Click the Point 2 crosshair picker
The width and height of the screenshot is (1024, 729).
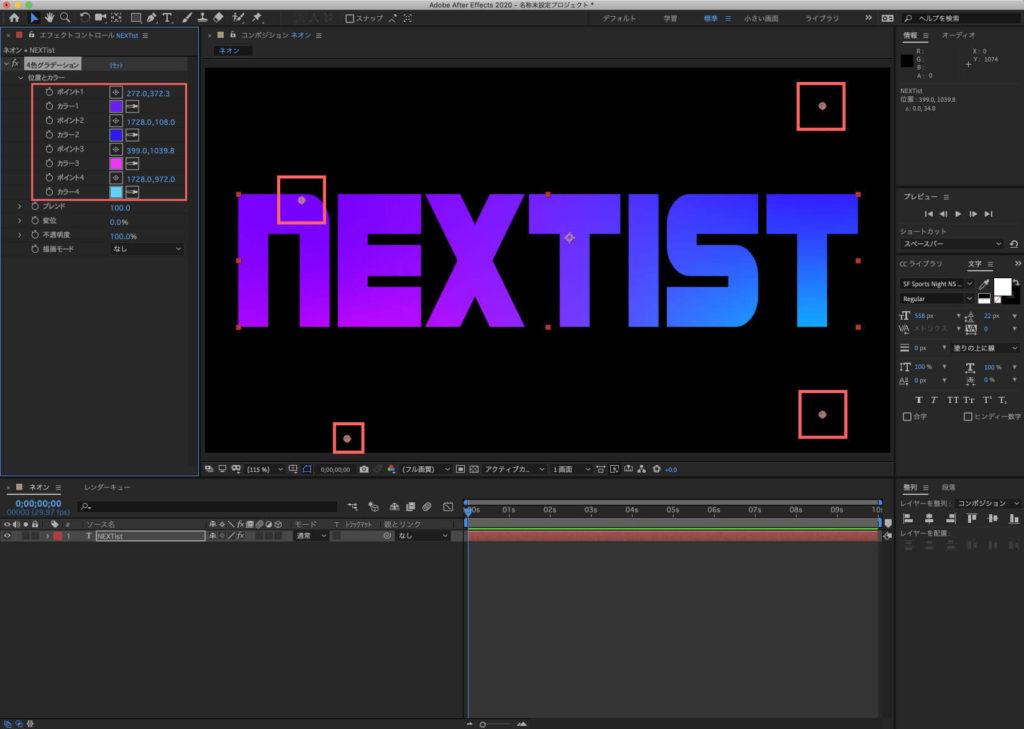(116, 121)
